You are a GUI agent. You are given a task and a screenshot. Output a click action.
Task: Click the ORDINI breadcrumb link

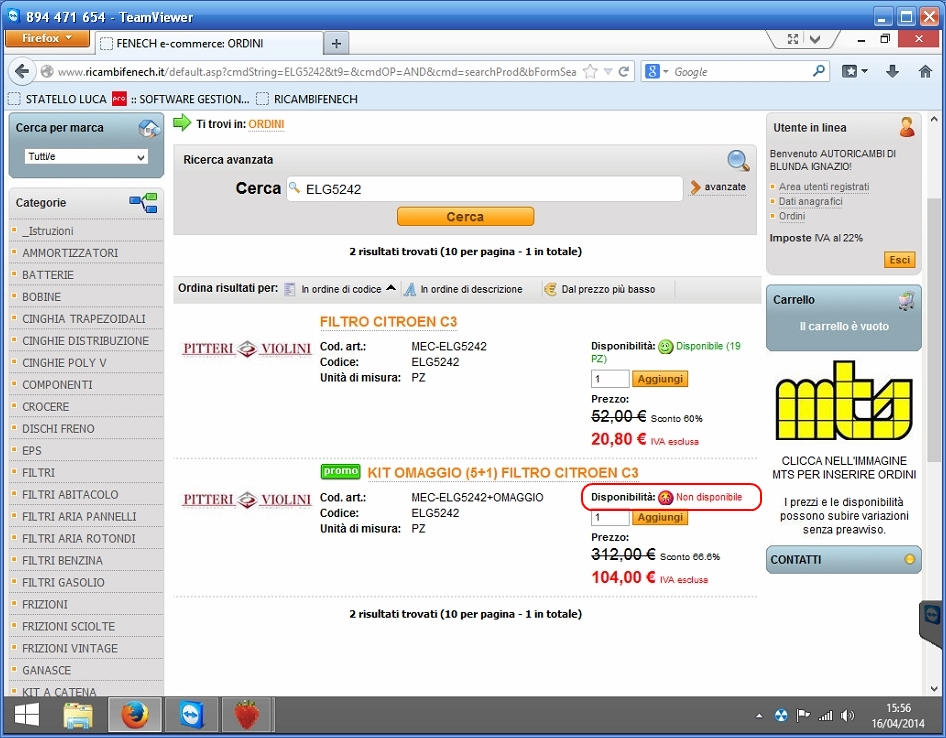click(x=266, y=124)
